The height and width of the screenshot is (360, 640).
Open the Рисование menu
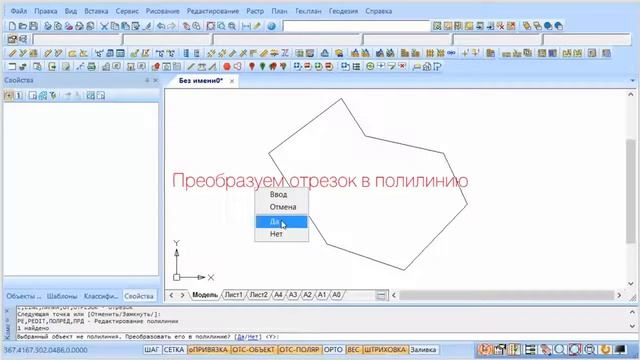(x=162, y=11)
